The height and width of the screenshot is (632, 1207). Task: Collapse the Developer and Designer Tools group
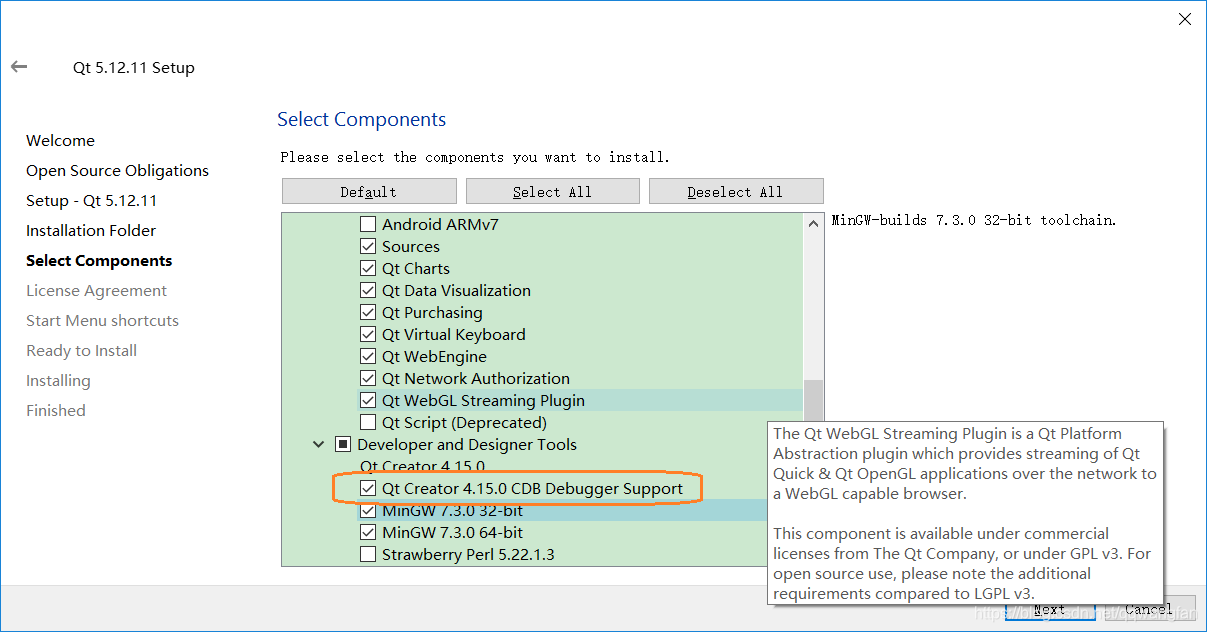tap(318, 444)
